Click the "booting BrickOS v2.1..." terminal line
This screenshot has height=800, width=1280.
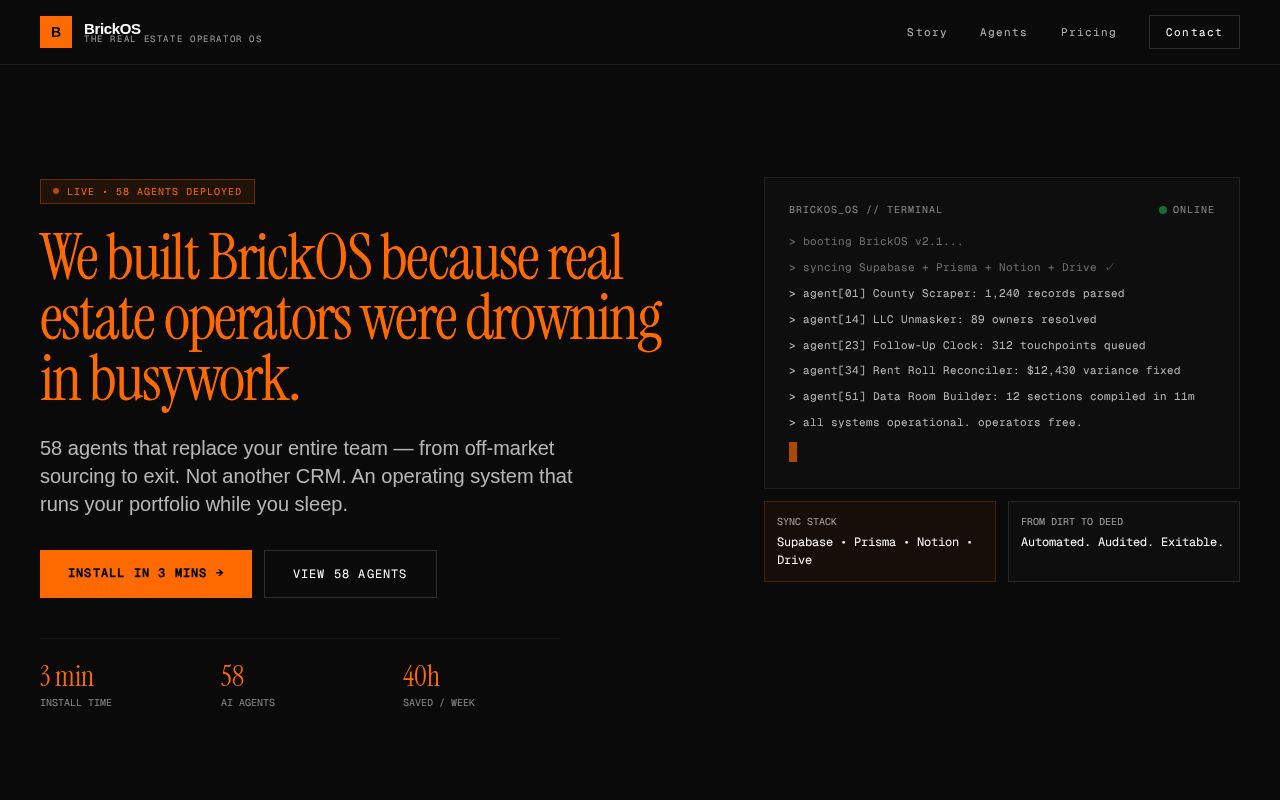pyautogui.click(x=876, y=242)
